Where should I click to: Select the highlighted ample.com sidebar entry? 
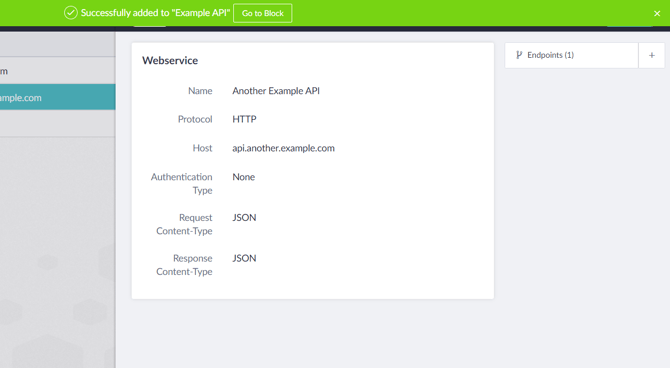tap(57, 97)
